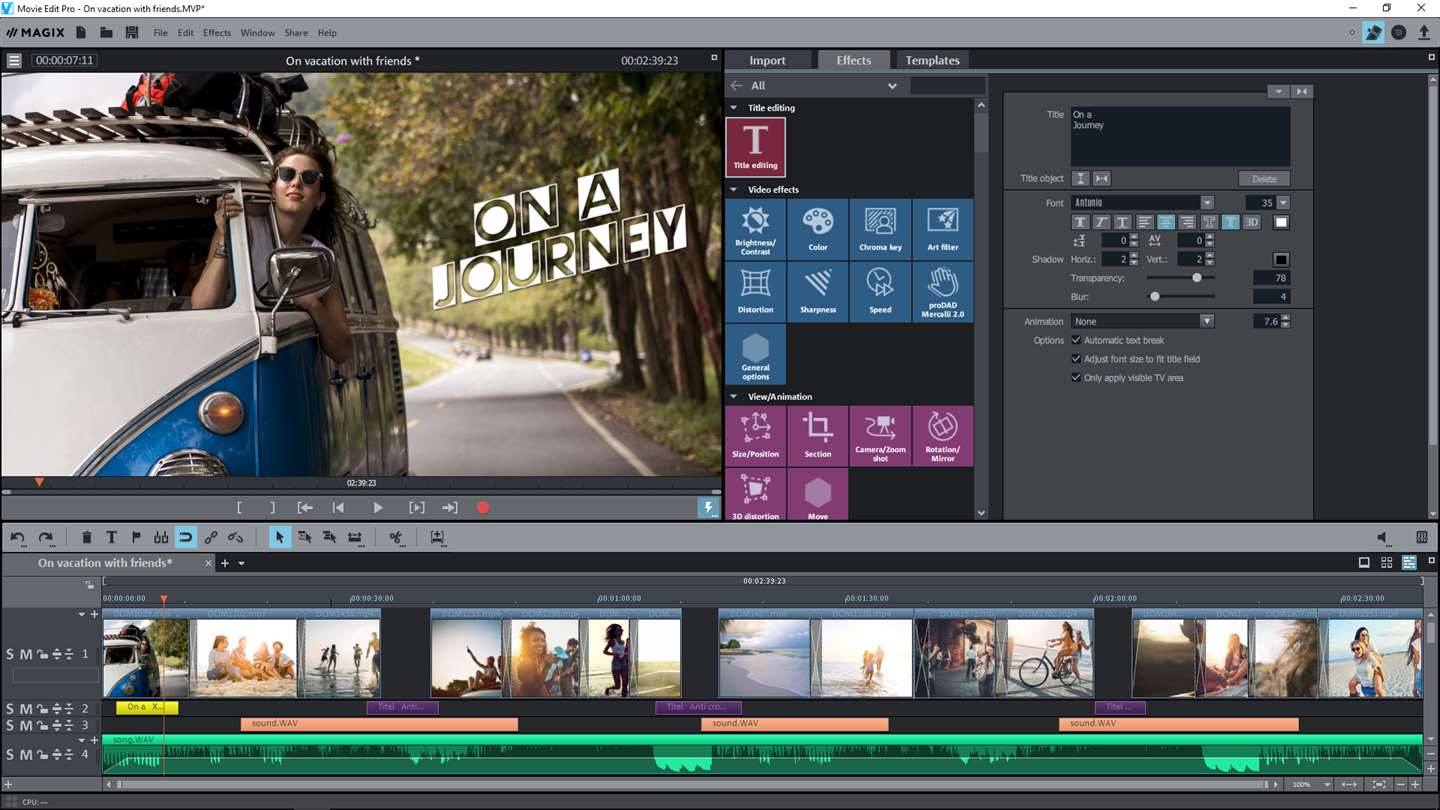Adjust the shadow Blur slider
Image resolution: width=1440 pixels, height=810 pixels.
[x=1155, y=297]
